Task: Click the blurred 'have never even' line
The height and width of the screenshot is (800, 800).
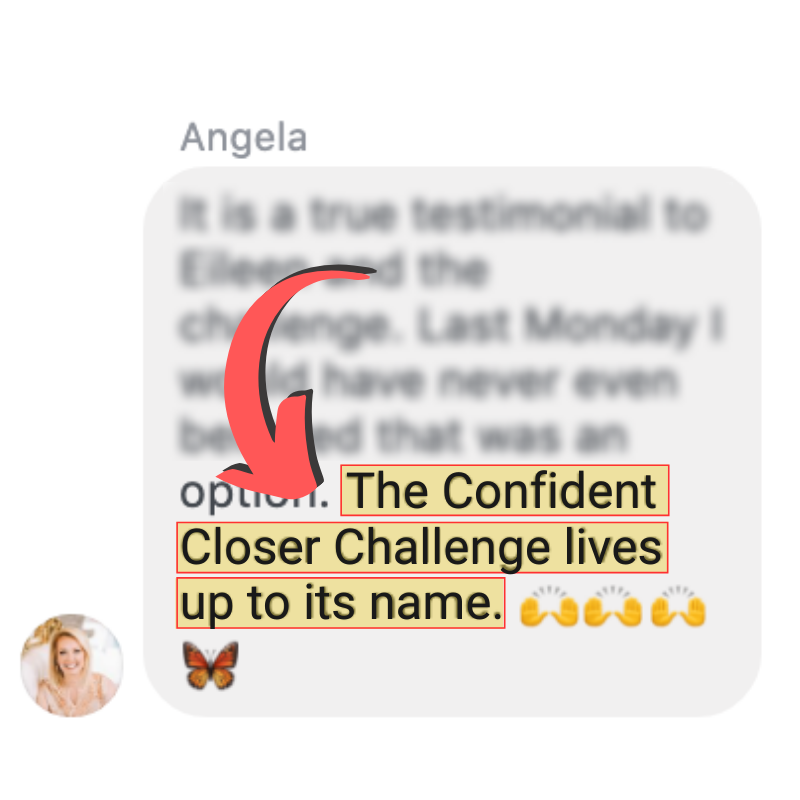Action: 501,381
